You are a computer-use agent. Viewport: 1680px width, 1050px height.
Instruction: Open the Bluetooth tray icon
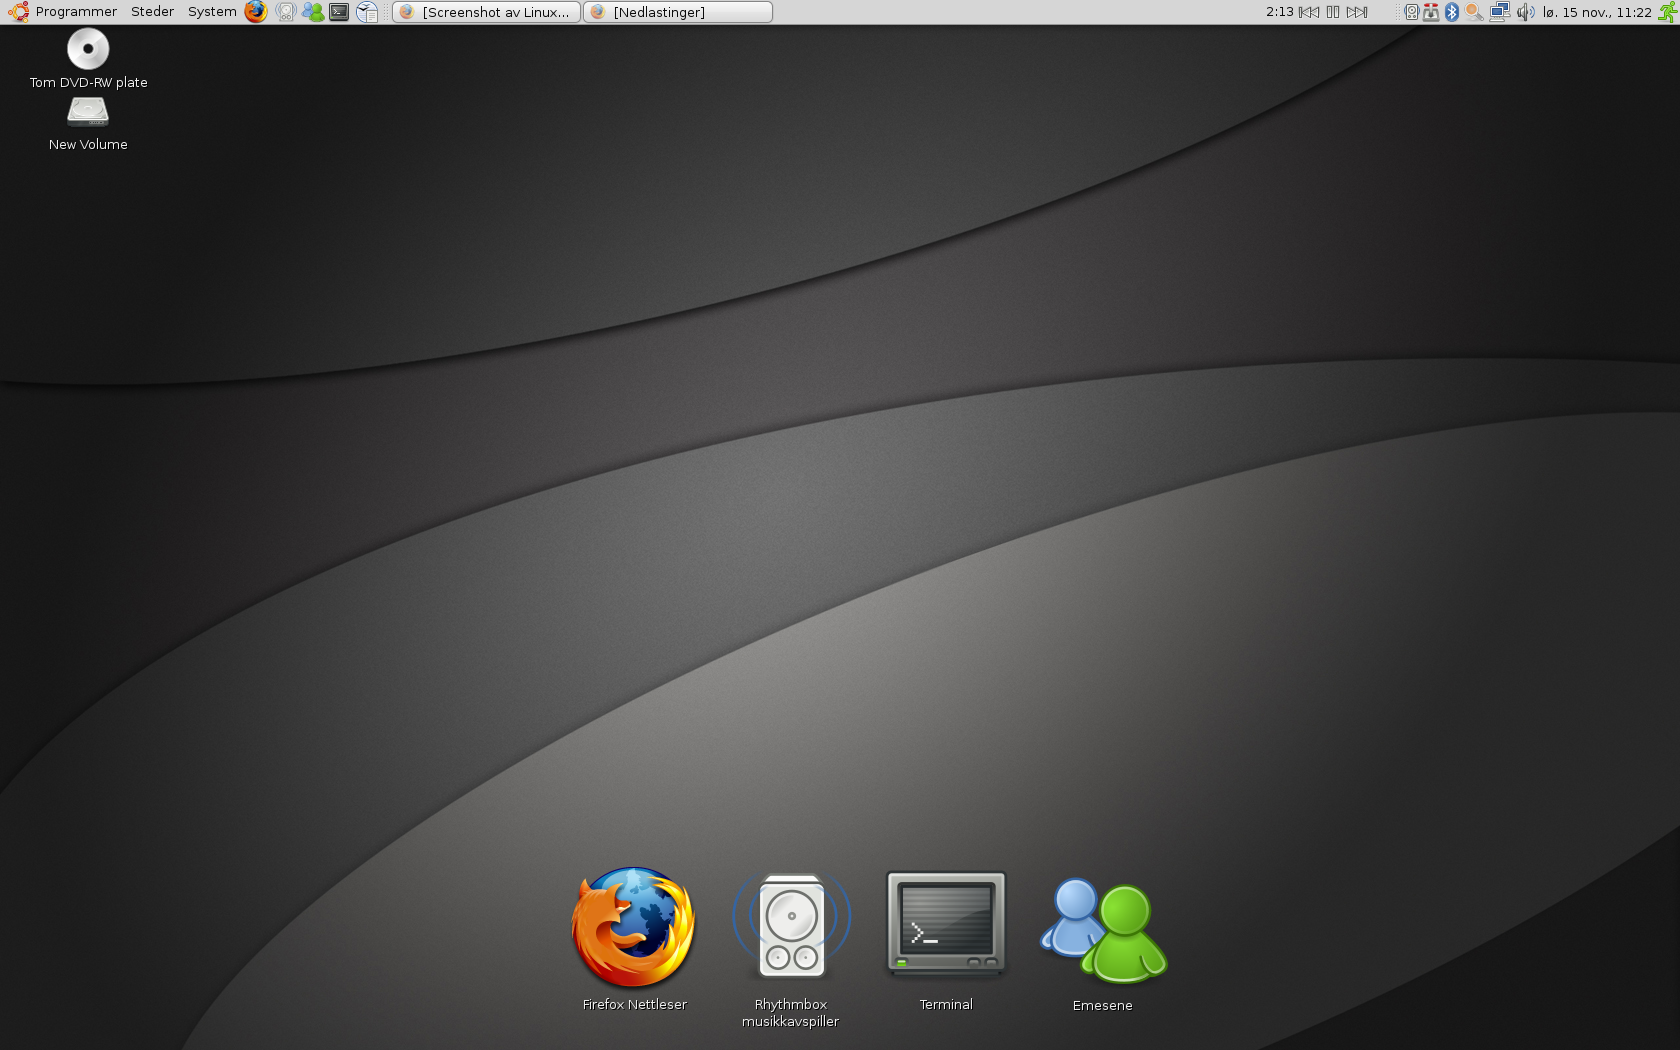(x=1452, y=12)
